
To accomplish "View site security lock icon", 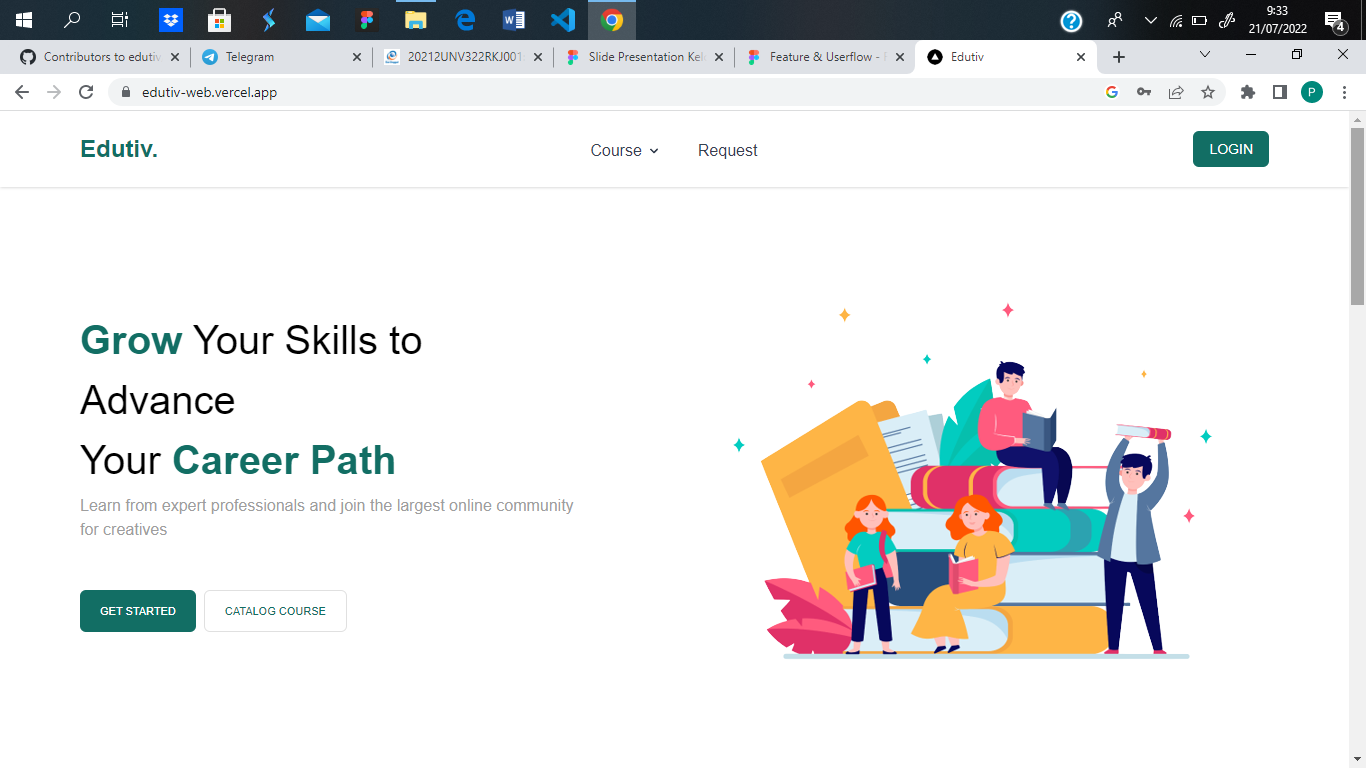I will 126,92.
